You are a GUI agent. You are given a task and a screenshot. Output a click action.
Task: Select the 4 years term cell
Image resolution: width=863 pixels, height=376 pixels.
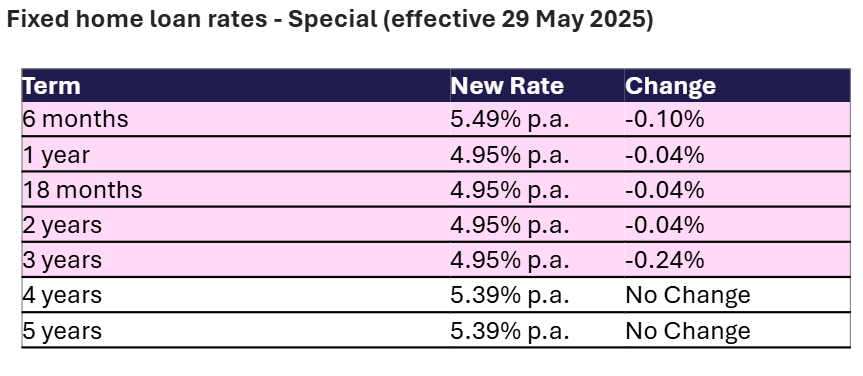[x=236, y=296]
